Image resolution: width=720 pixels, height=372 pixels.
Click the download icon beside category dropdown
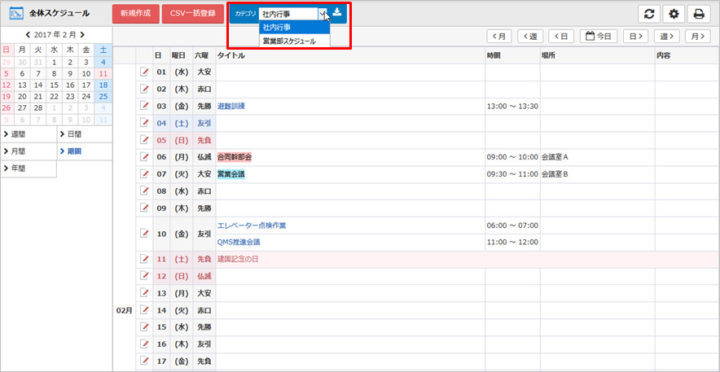point(337,13)
